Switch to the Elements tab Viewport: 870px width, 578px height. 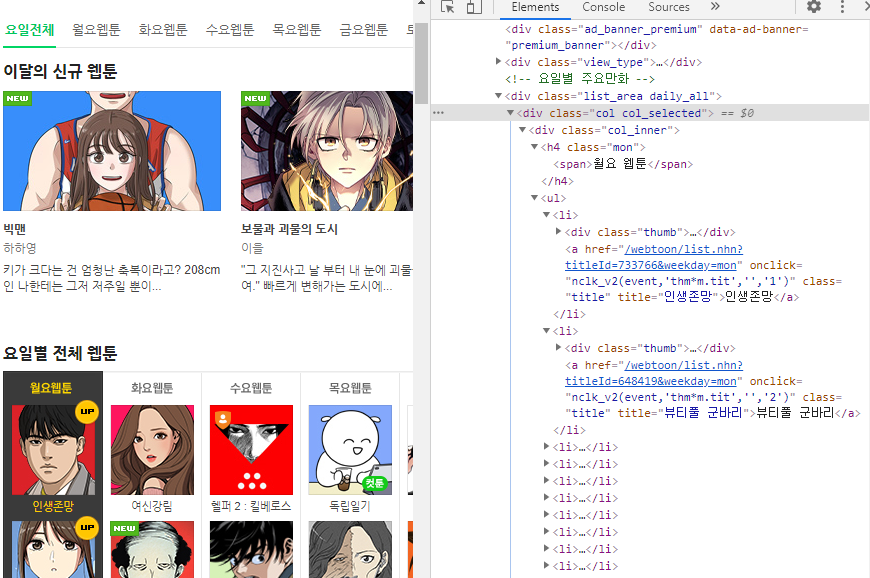click(535, 7)
